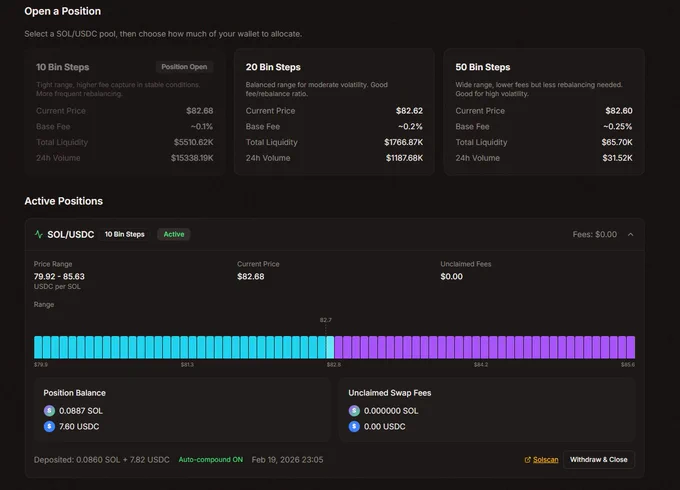This screenshot has height=490, width=680.
Task: Click Unclaimed Fees $0.00 value
Action: (451, 276)
